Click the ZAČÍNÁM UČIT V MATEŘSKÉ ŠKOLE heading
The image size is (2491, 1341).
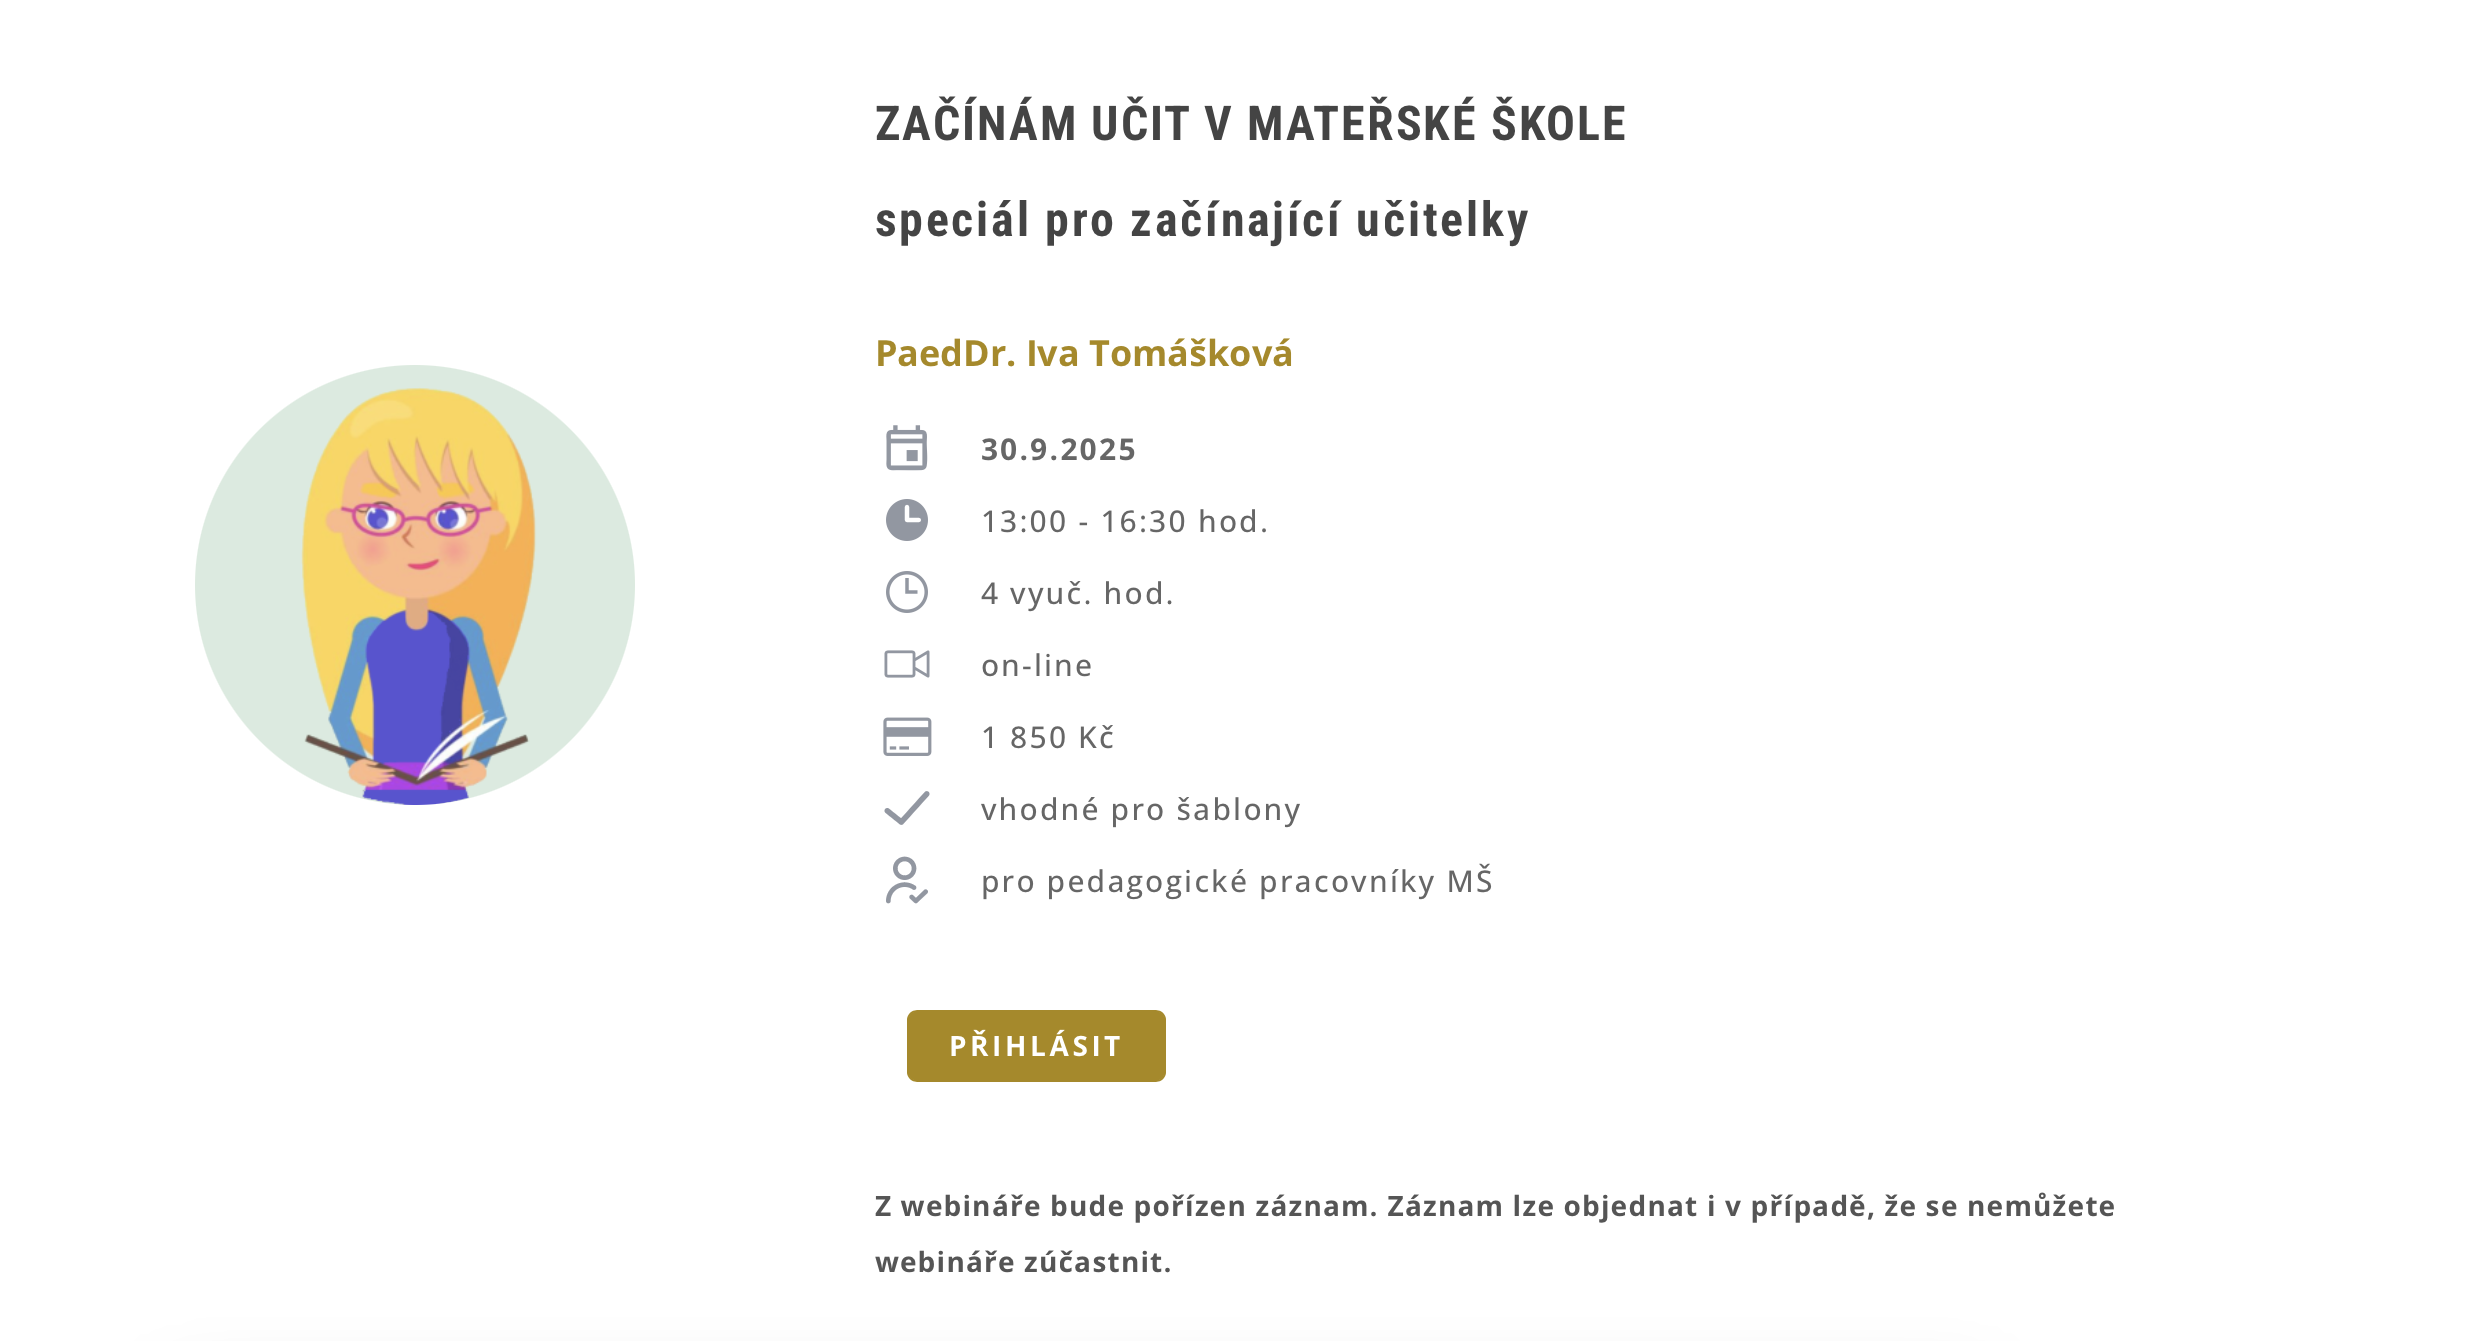point(1250,123)
